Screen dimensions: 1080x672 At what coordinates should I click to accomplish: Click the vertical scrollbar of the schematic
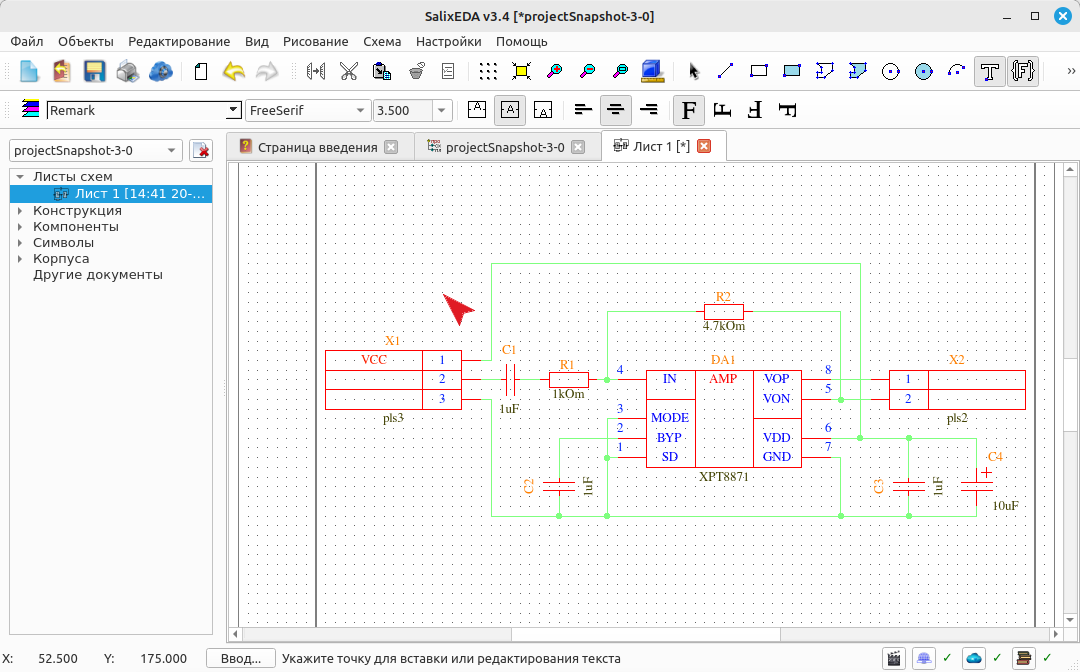(1070, 395)
